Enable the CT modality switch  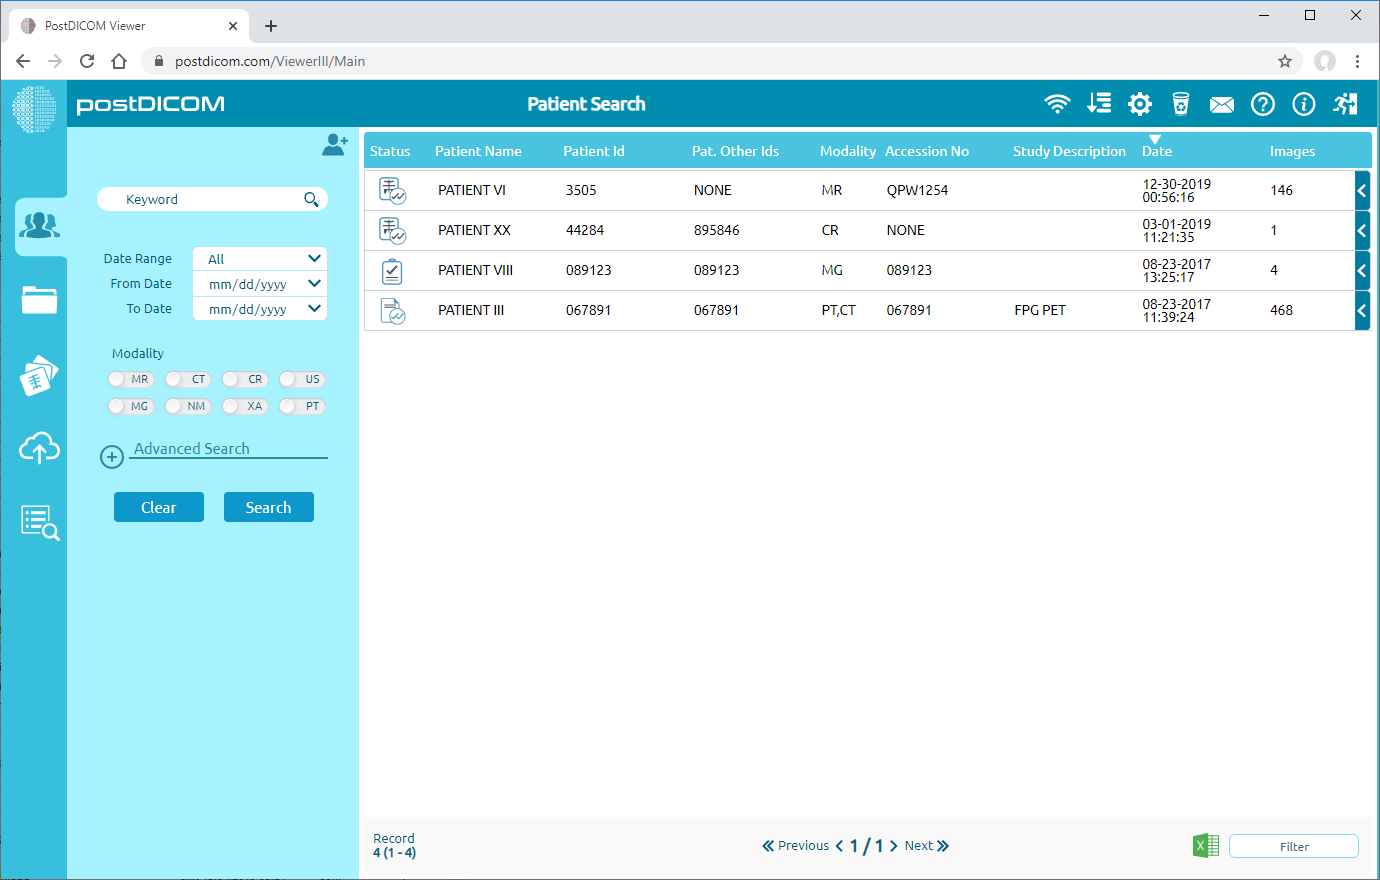(188, 379)
